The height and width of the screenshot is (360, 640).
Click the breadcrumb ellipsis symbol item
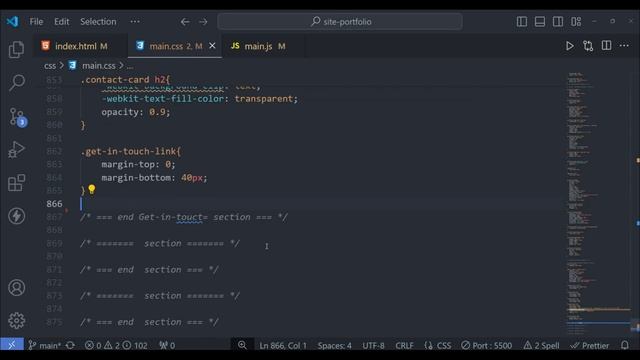[x=129, y=66]
